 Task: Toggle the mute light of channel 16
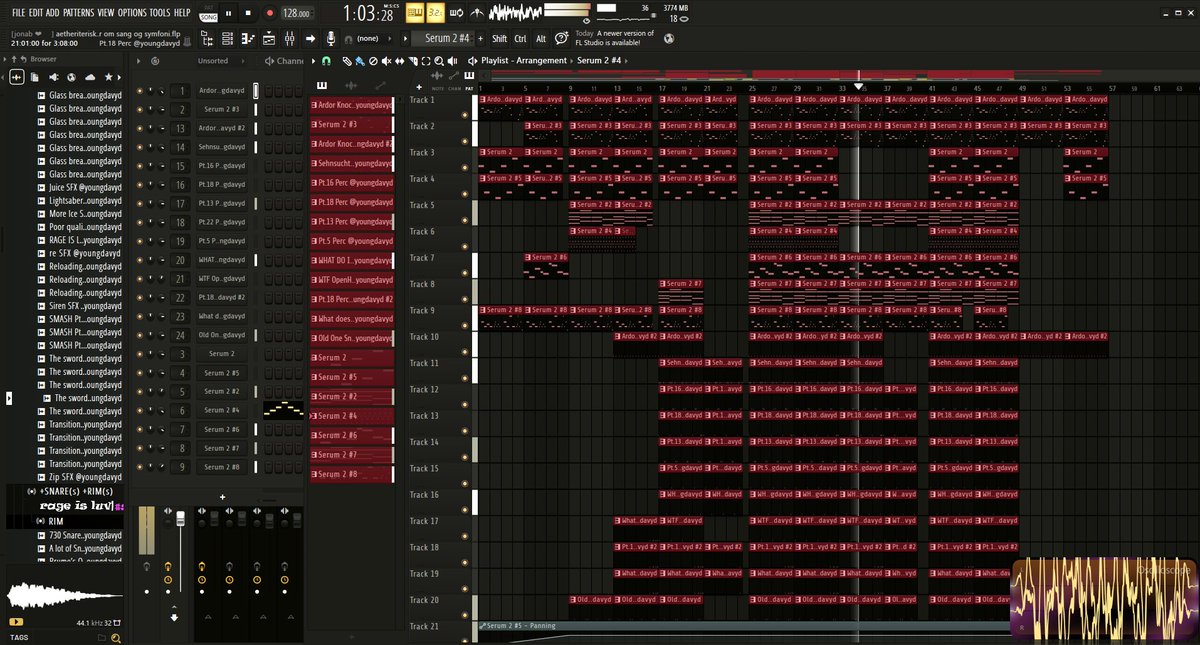coord(141,185)
